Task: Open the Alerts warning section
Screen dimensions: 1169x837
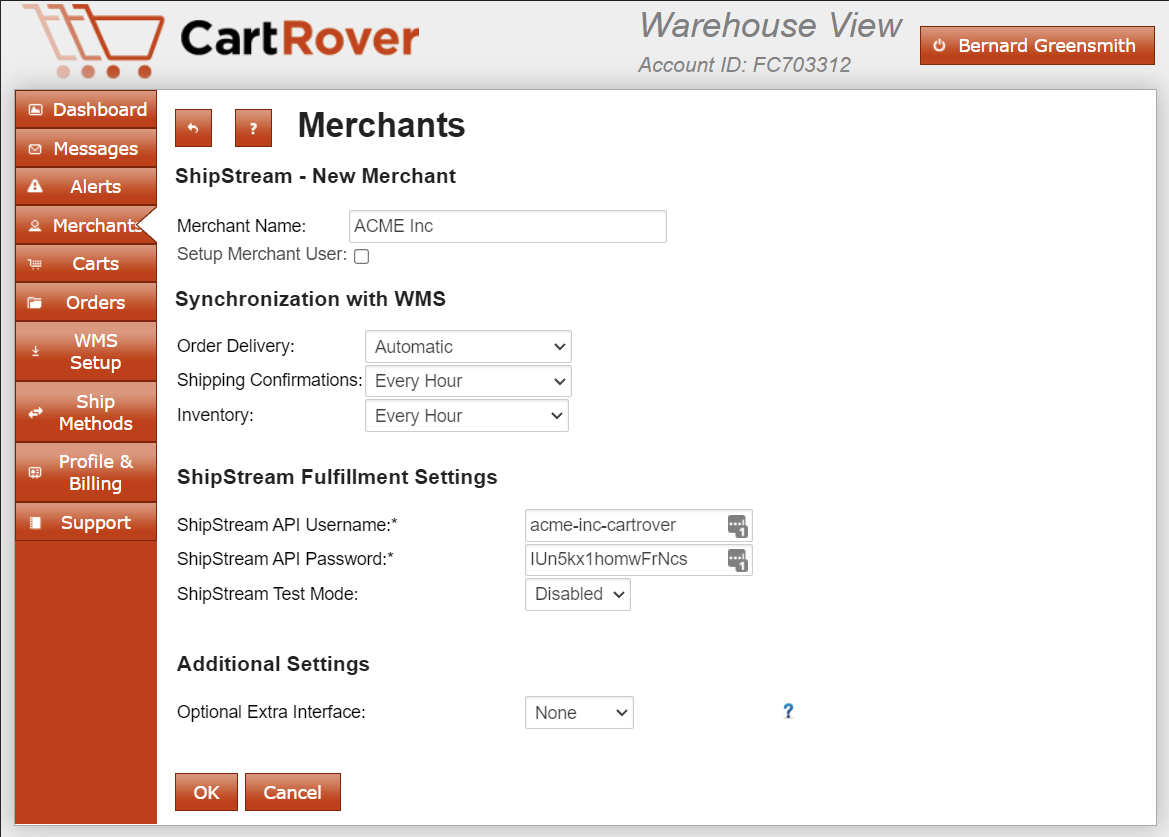Action: click(x=86, y=187)
